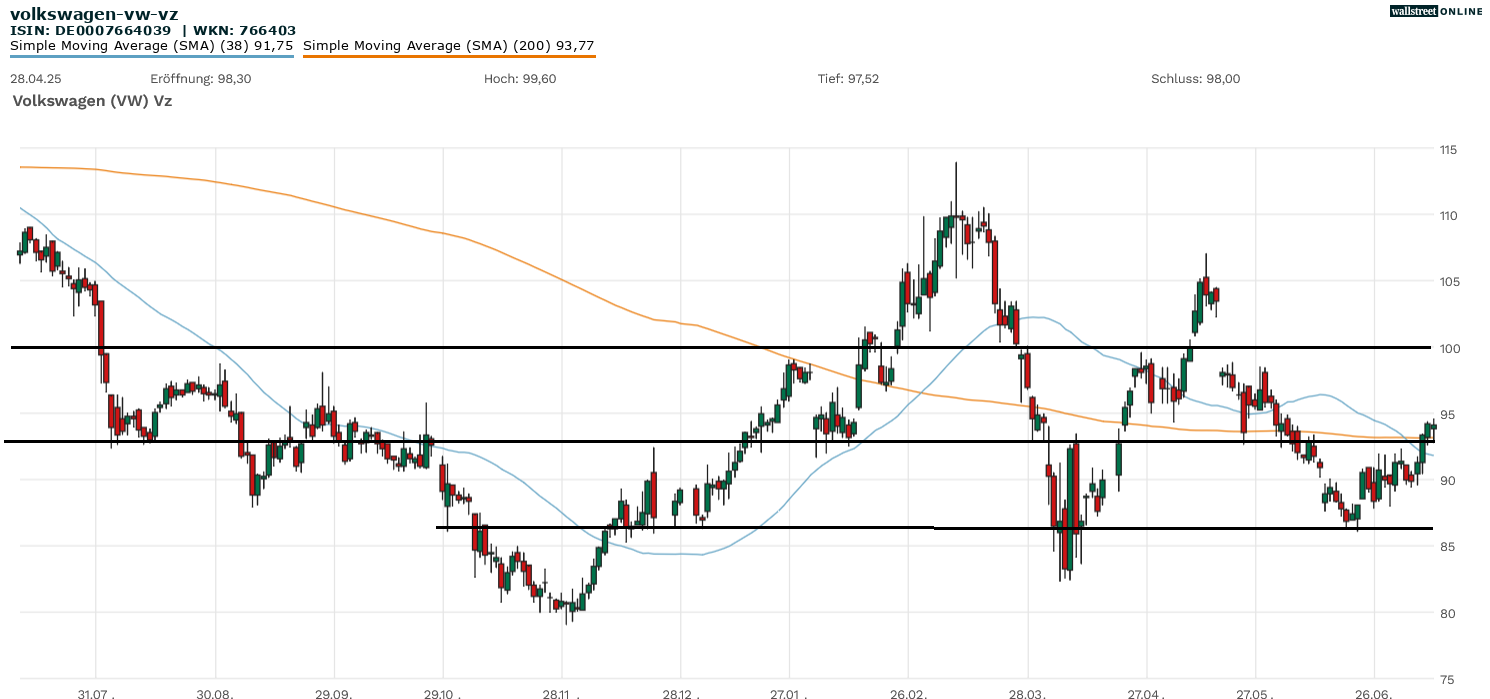Click the Eröffnung: 98,30 value
The width and height of the screenshot is (1490, 699).
coord(201,78)
